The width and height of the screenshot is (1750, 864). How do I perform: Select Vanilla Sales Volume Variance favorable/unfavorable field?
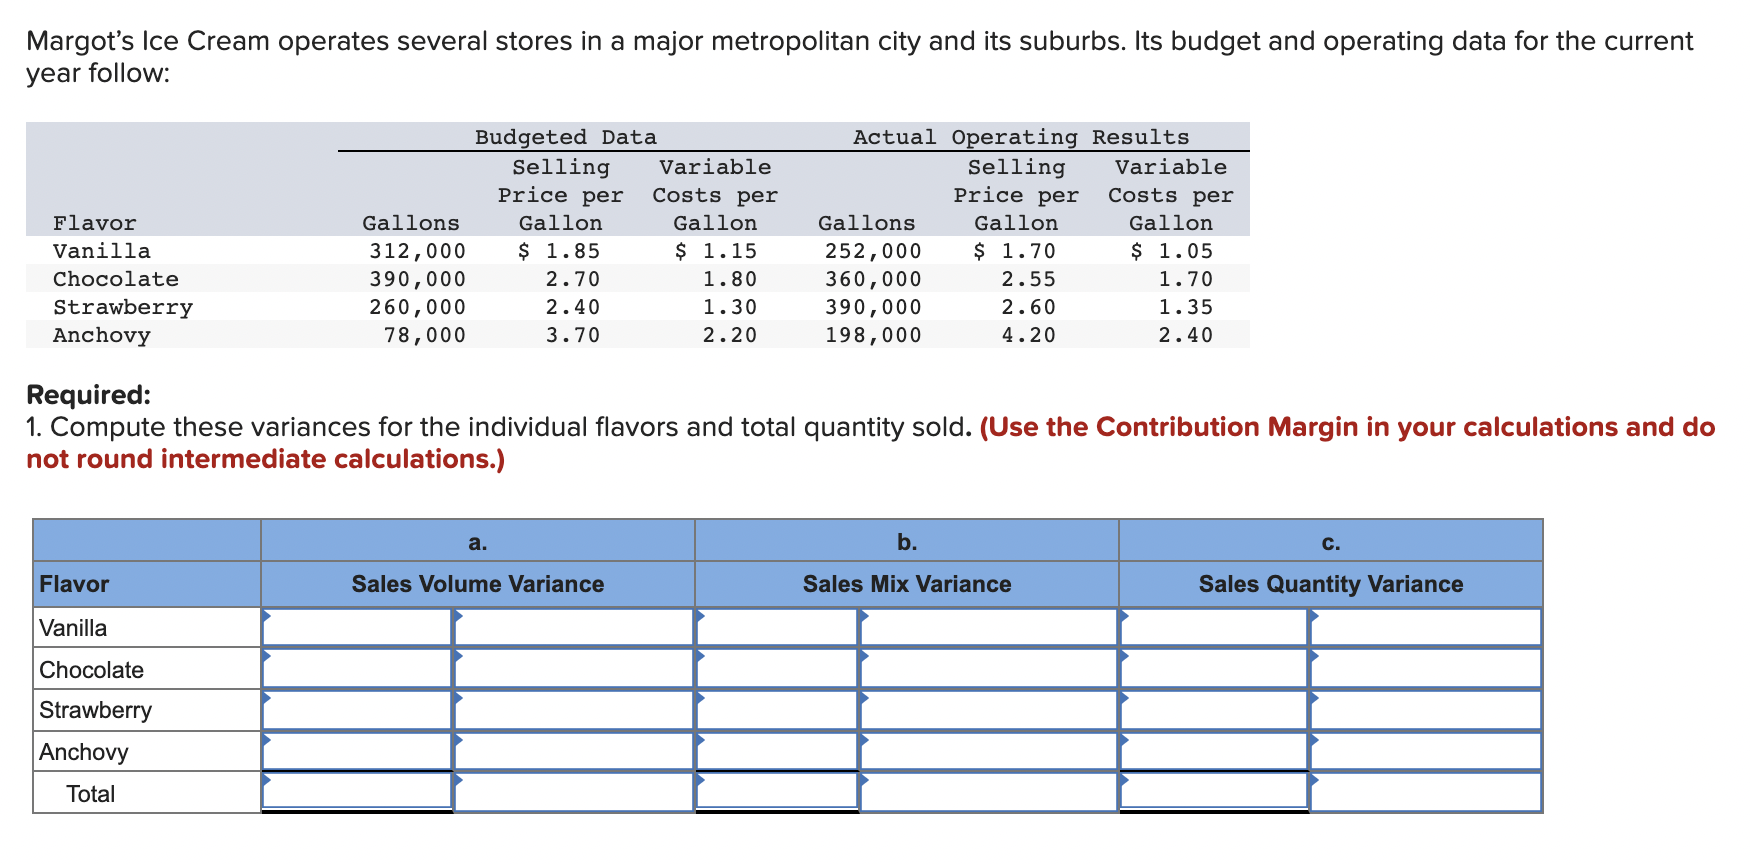pyautogui.click(x=574, y=627)
